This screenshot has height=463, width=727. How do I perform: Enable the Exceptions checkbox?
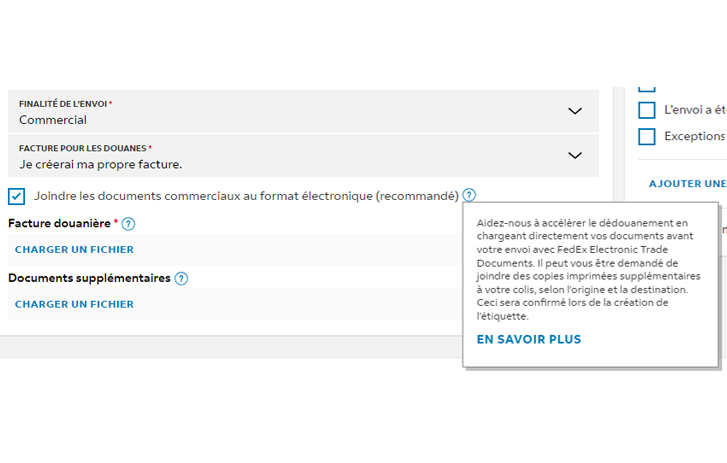coord(647,136)
